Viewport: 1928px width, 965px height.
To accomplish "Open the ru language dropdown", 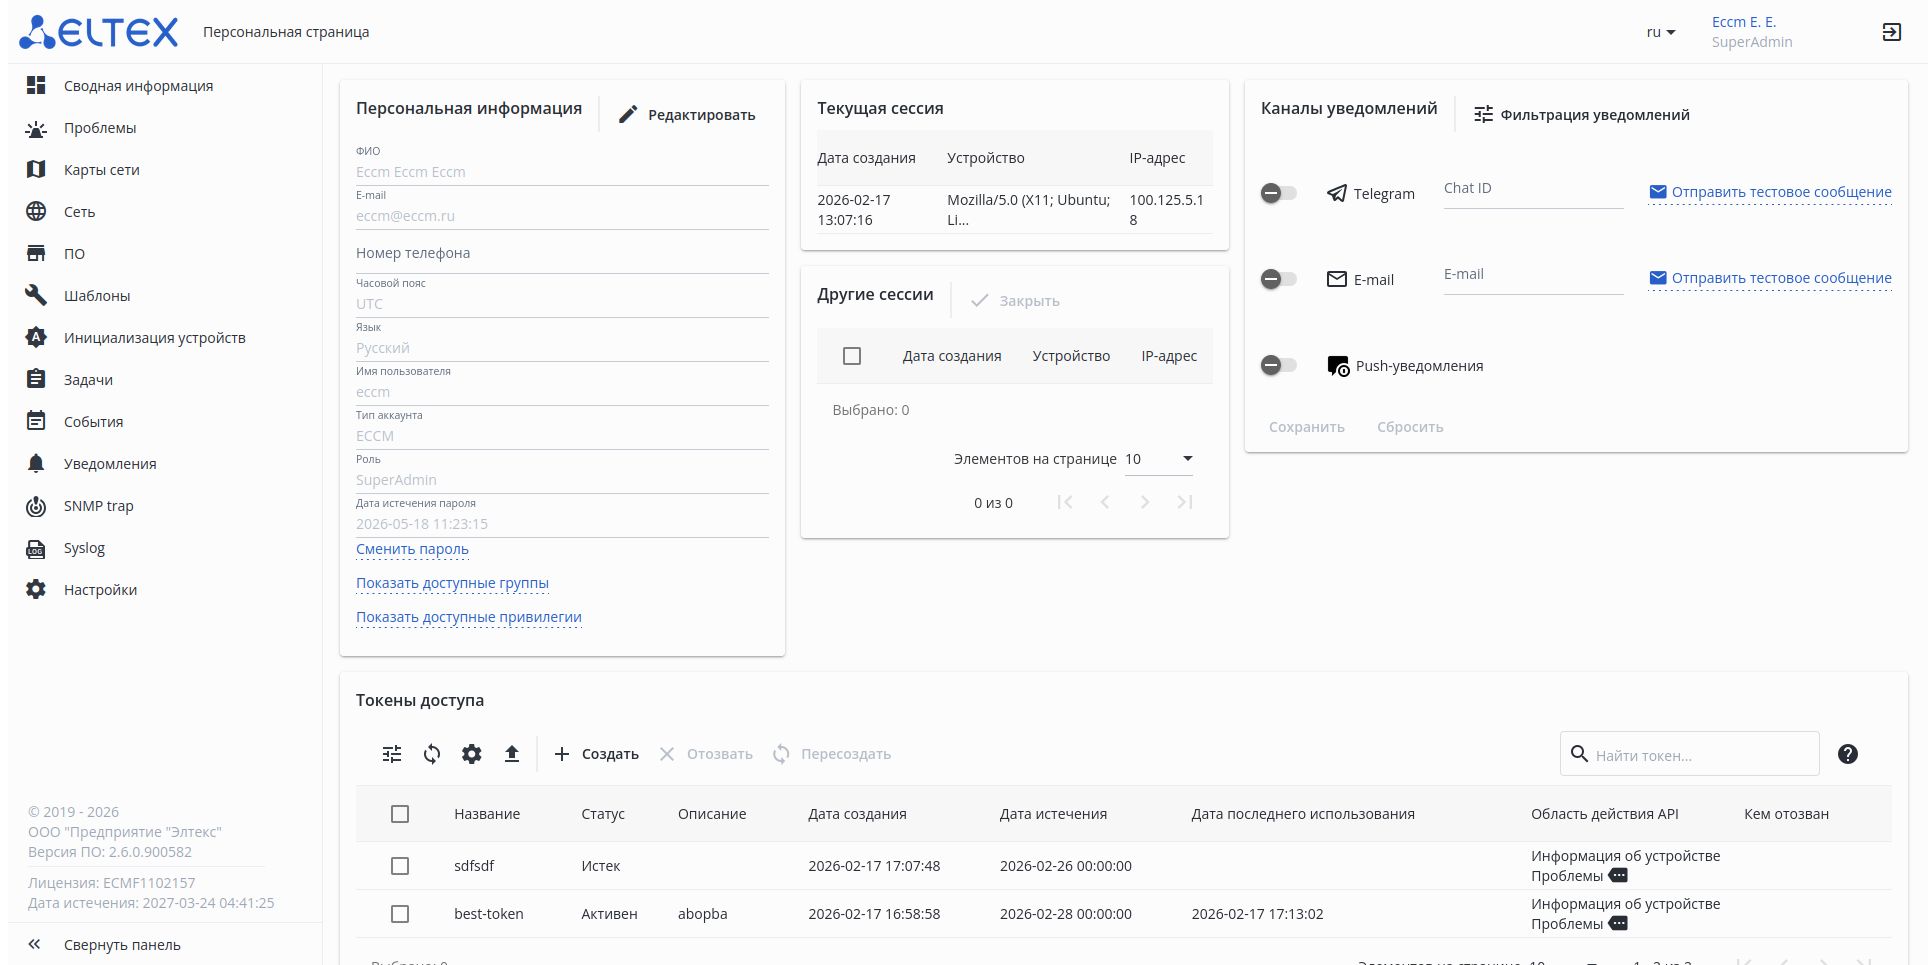I will (1660, 32).
